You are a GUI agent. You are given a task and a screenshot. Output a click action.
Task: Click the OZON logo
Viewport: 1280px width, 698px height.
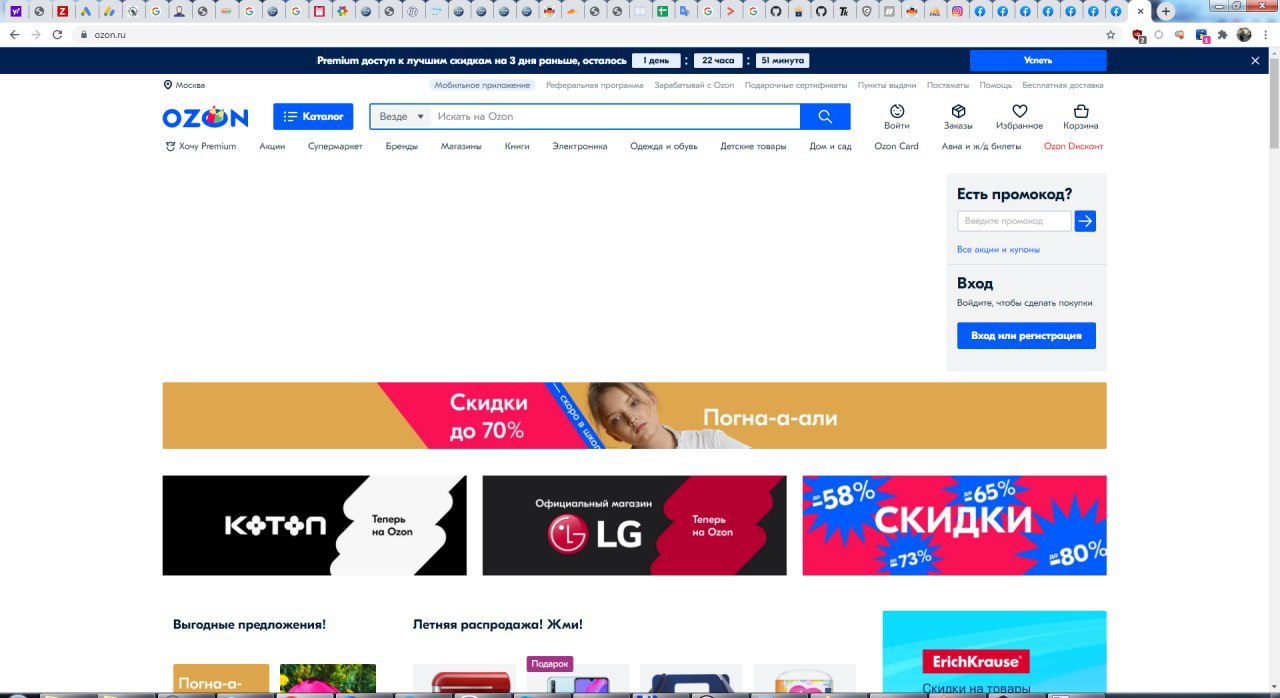pos(205,117)
